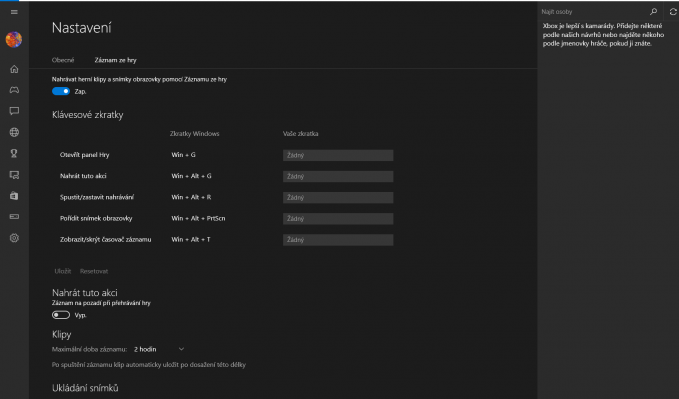679x399 pixels.
Task: Click the Záznam na pozadí při přehrávání hry text
Action: [101, 303]
